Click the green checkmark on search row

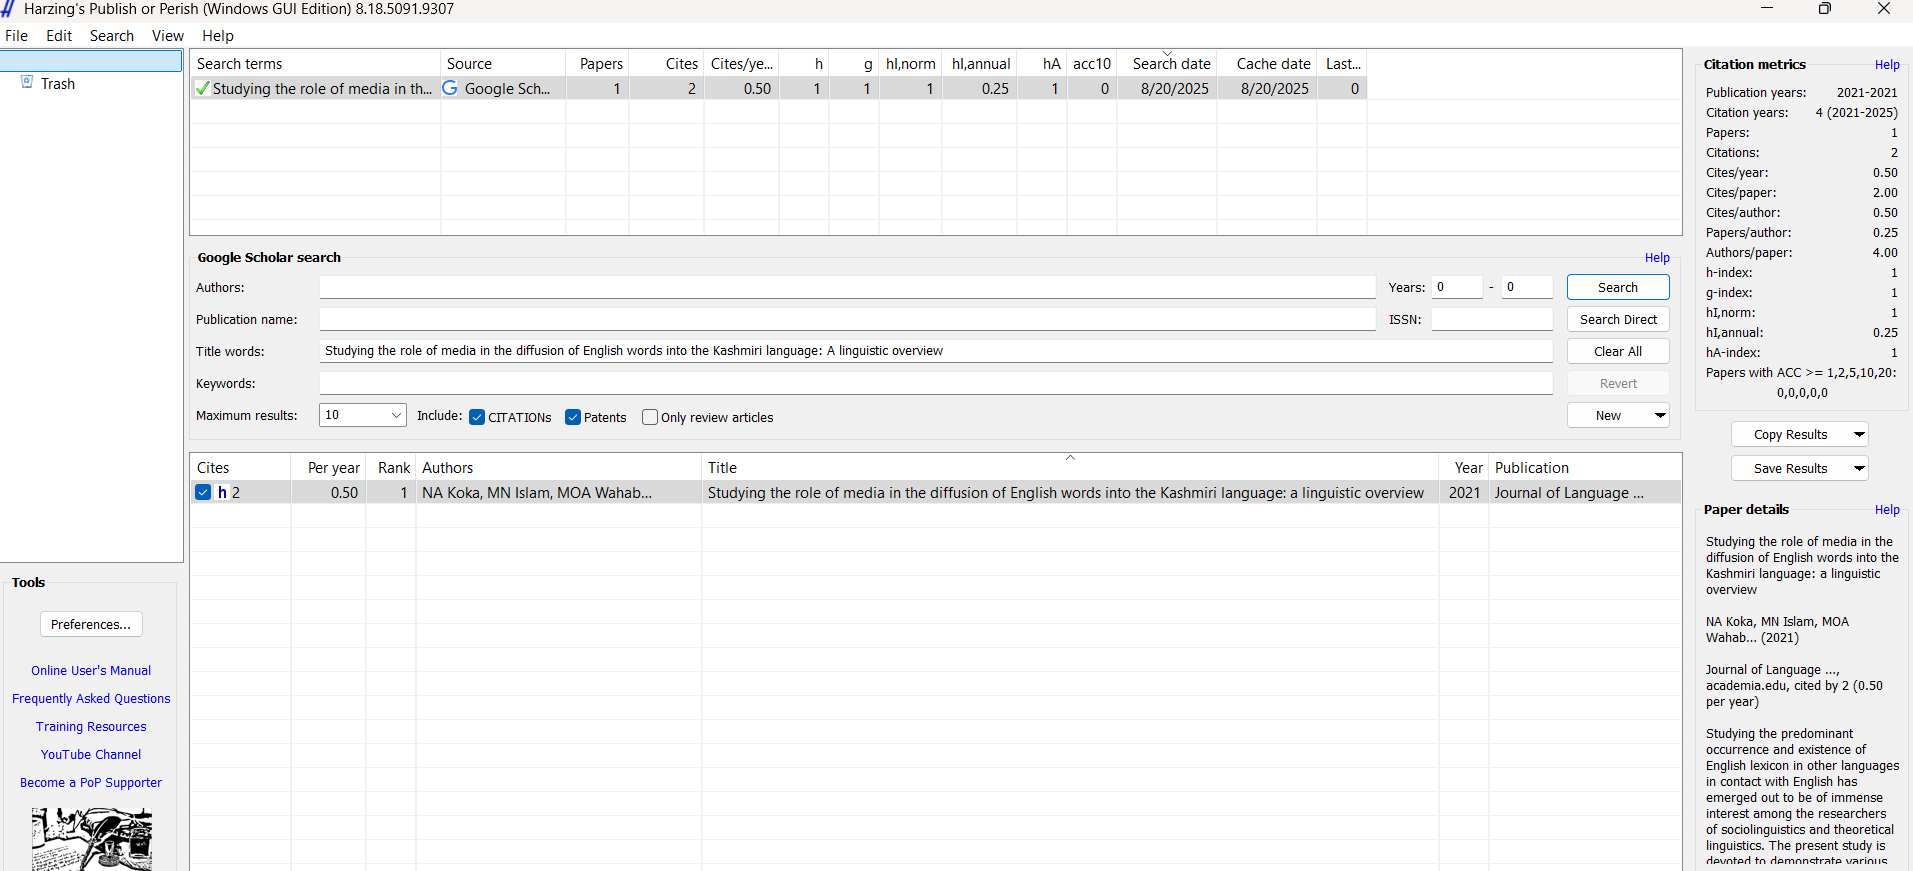[203, 88]
